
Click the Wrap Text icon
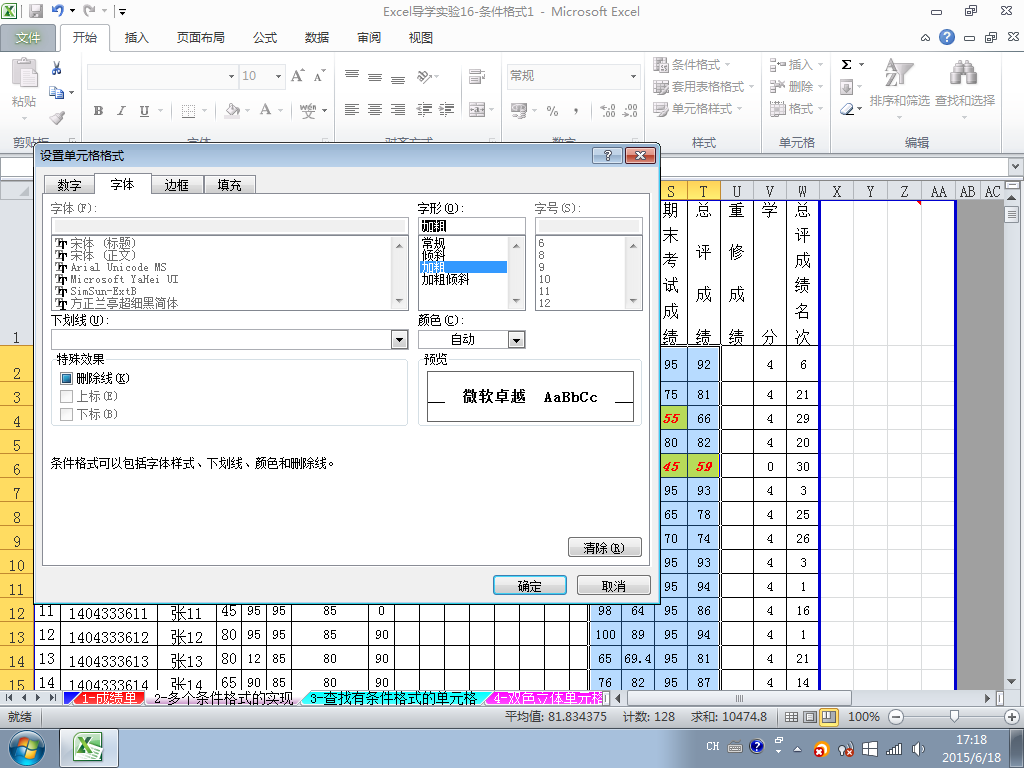pos(477,76)
